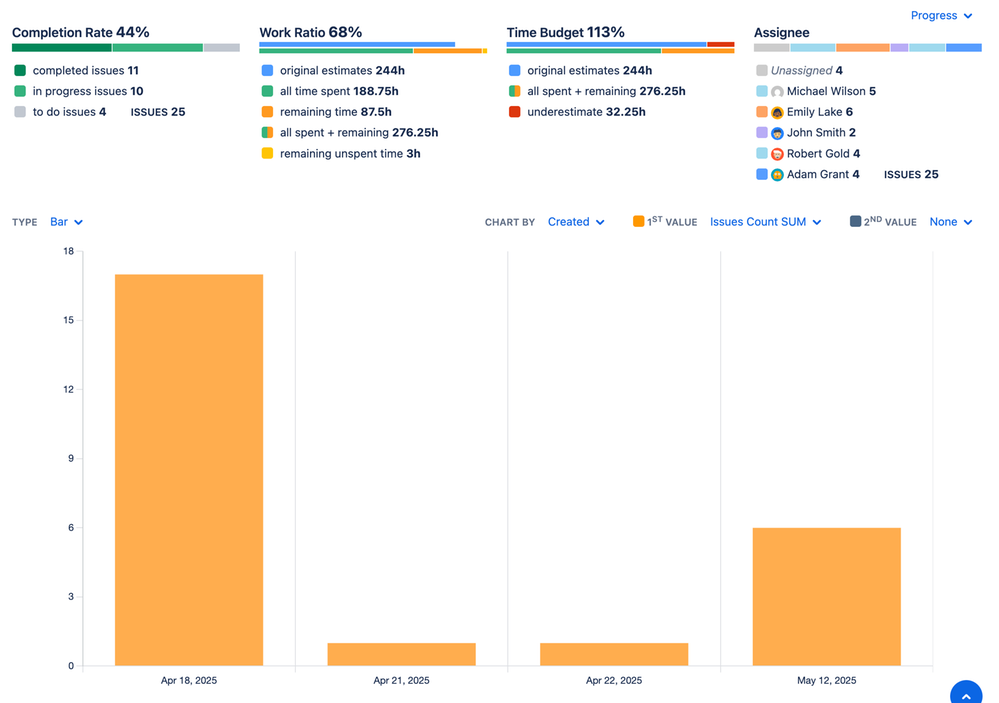Click the yellow remaining unspent time swatch
The image size is (999, 703).
(267, 153)
